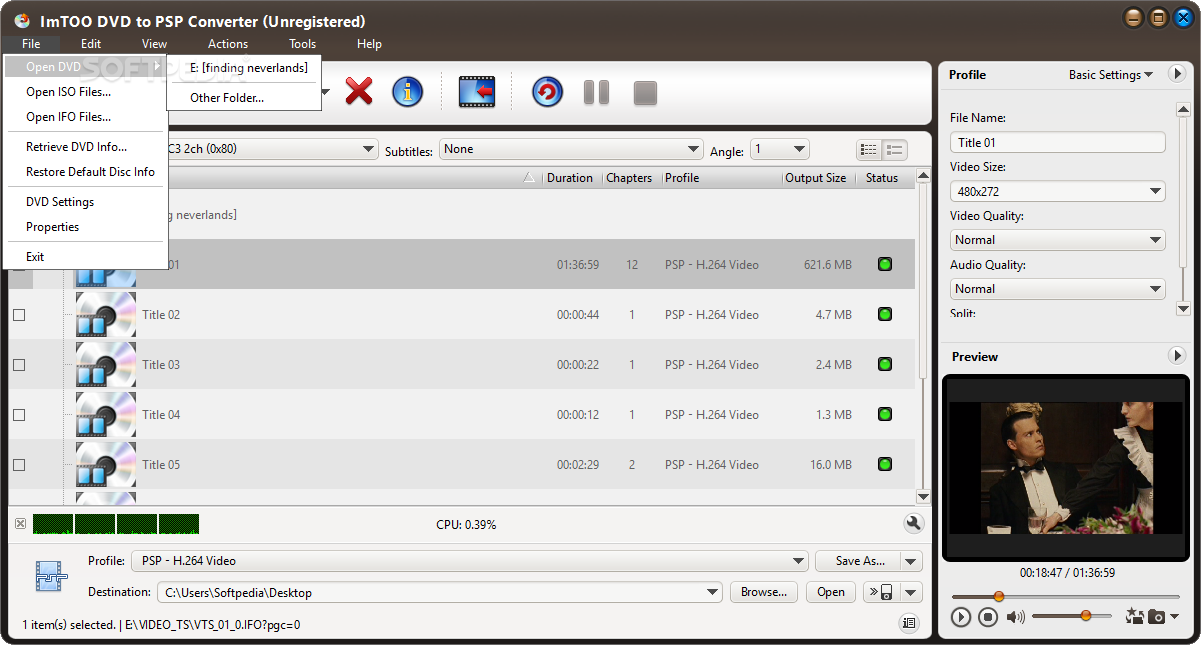Check the Title 02 checkbox
The height and width of the screenshot is (645, 1201).
(19, 315)
